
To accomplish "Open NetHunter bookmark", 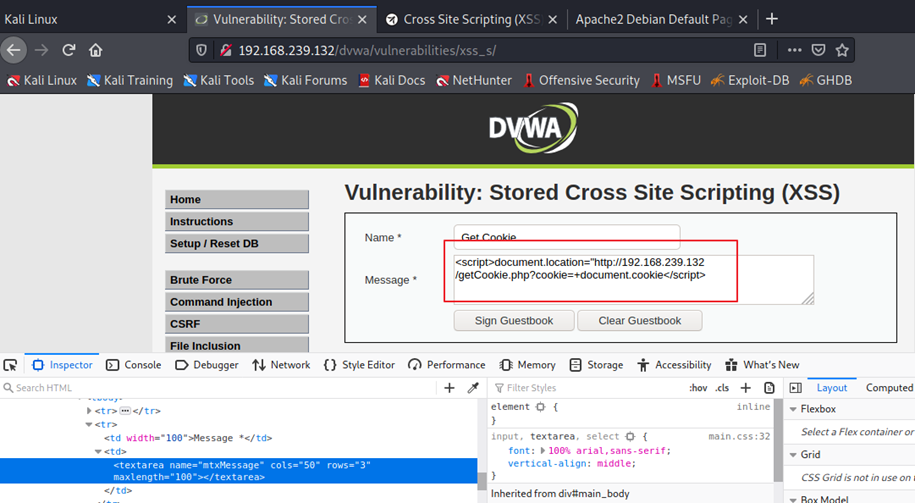I will pos(474,81).
